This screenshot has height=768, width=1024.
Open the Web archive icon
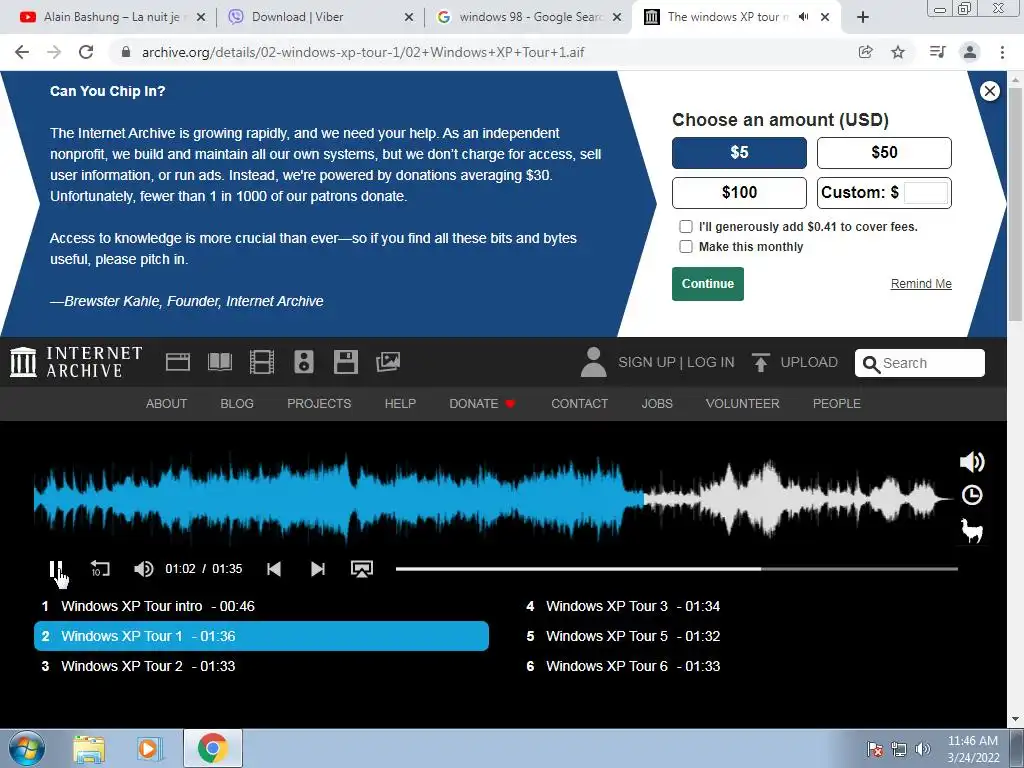coord(178,362)
